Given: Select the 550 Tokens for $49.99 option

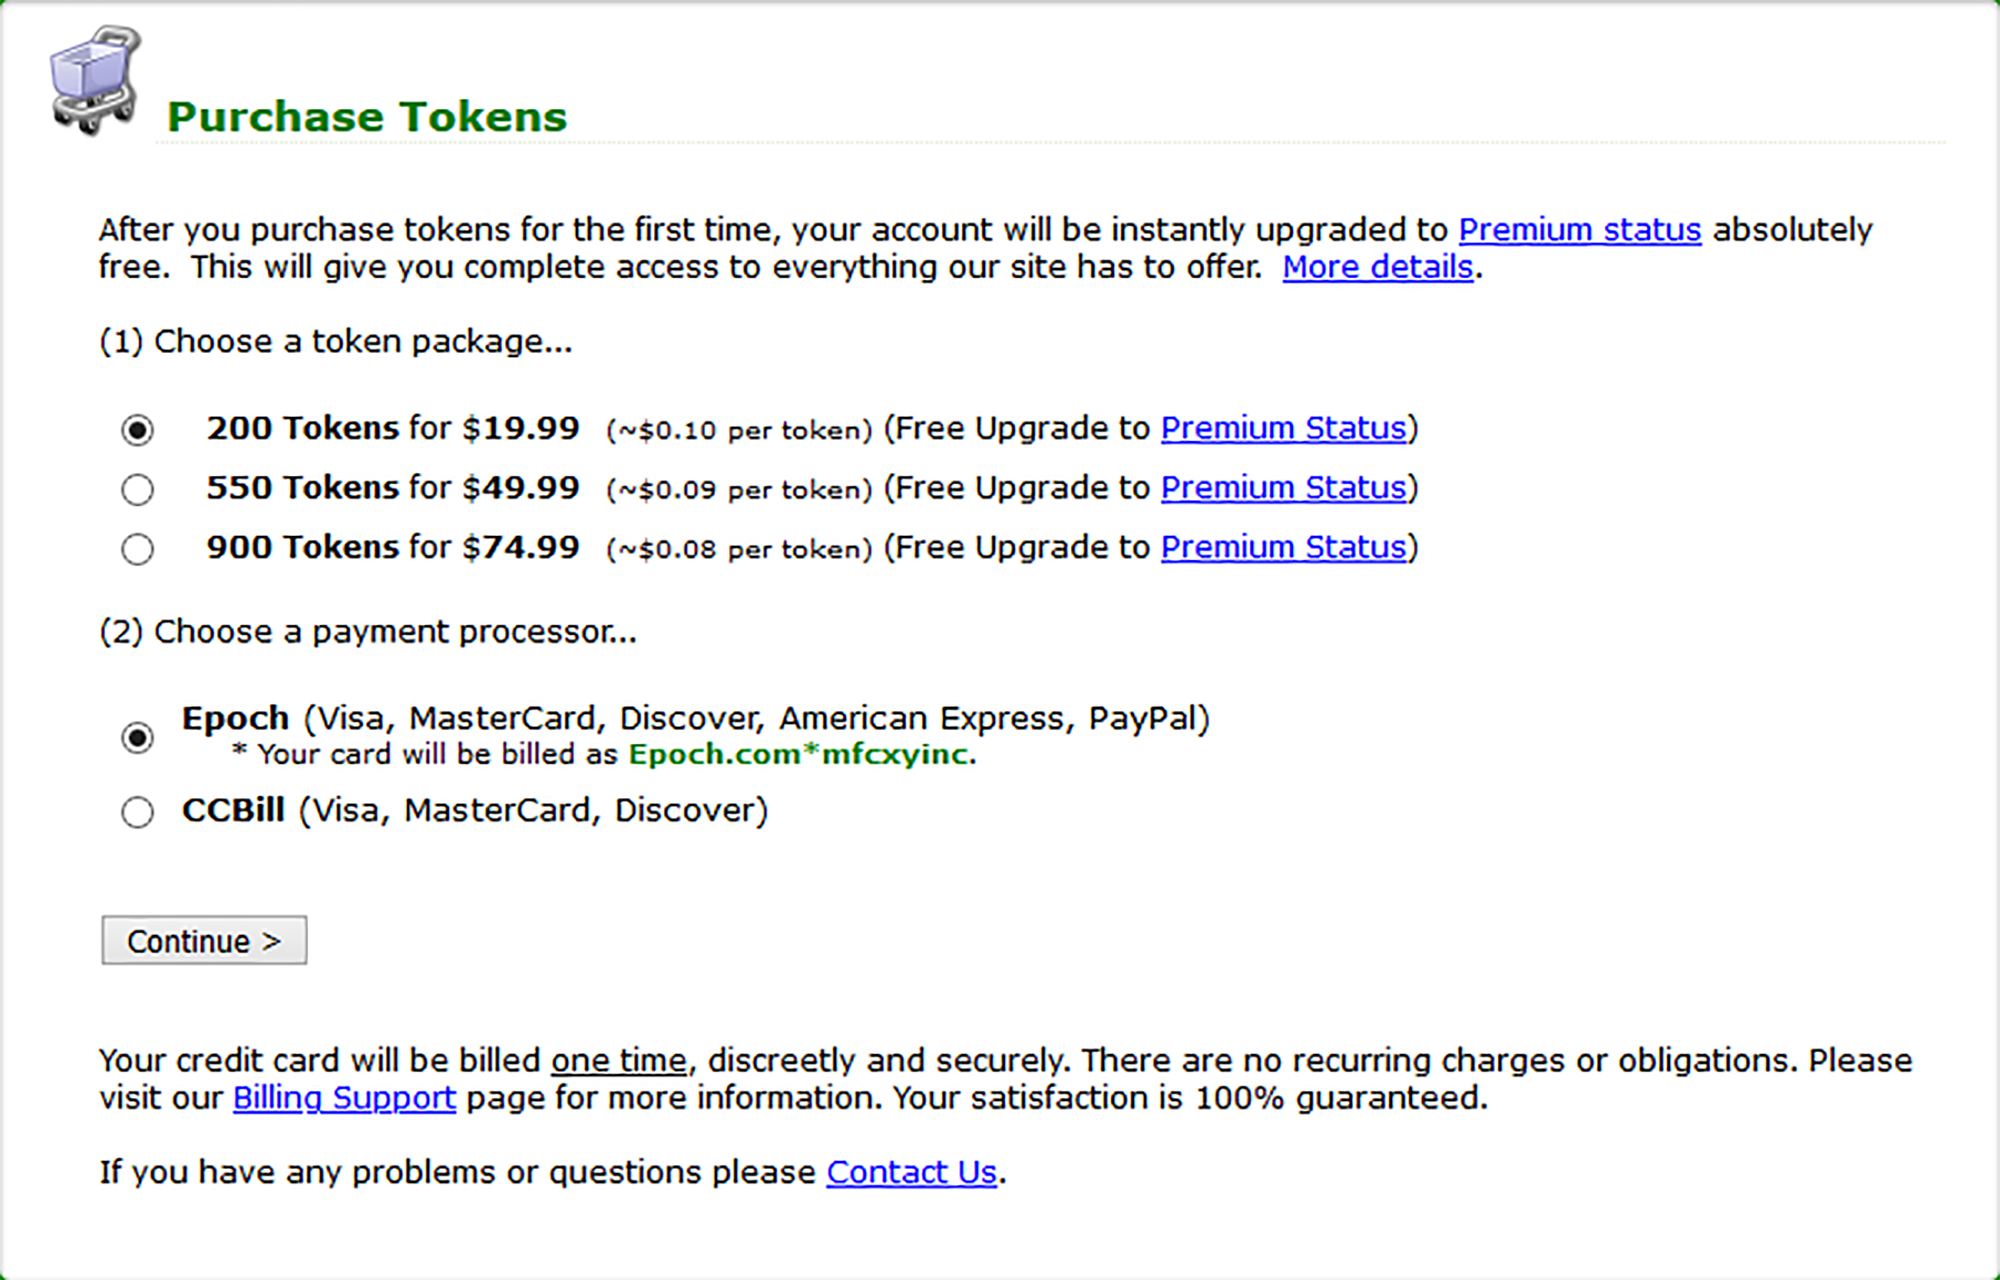Looking at the screenshot, I should pyautogui.click(x=137, y=489).
